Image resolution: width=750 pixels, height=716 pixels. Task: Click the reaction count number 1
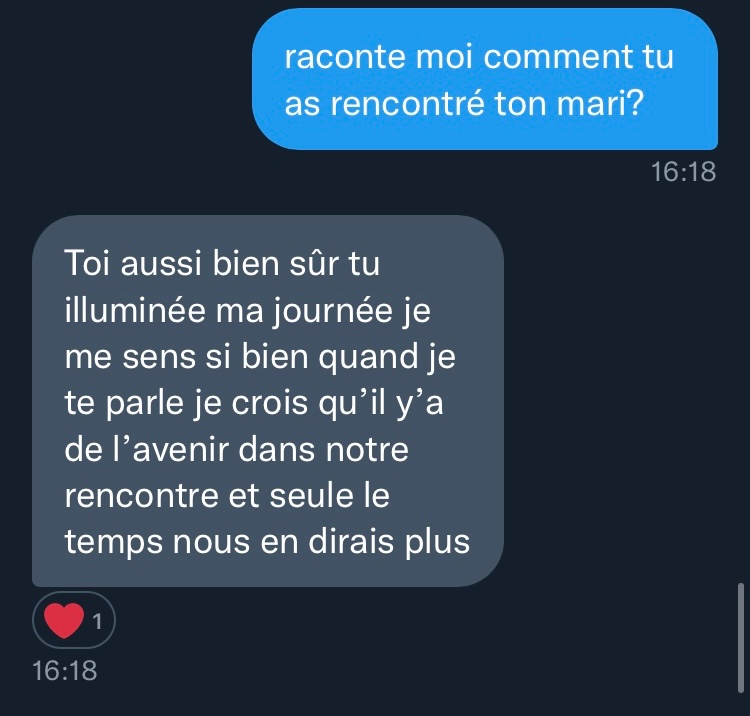click(97, 622)
